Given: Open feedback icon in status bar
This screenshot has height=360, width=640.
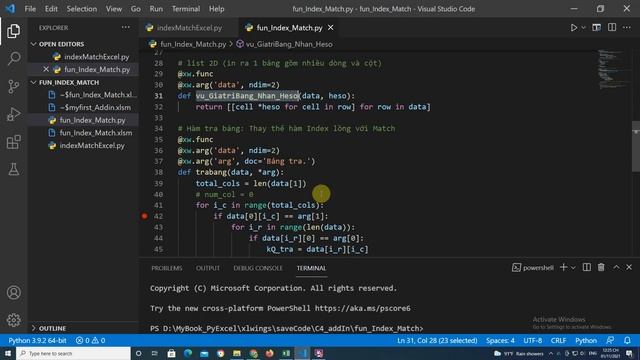Looking at the screenshot, I should pos(610,340).
